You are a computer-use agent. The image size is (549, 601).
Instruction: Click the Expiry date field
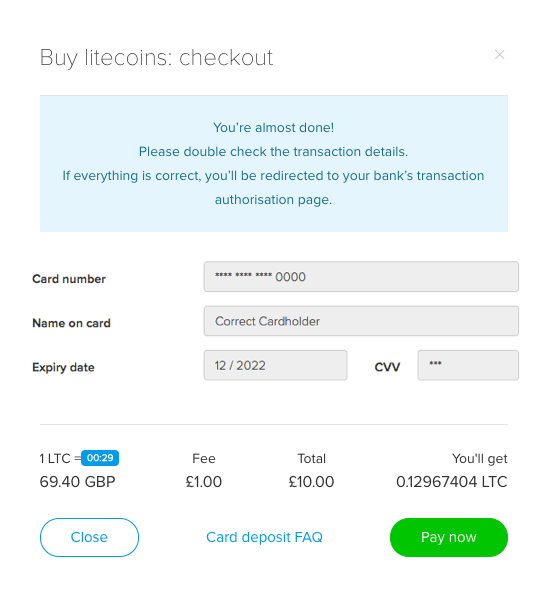275,365
